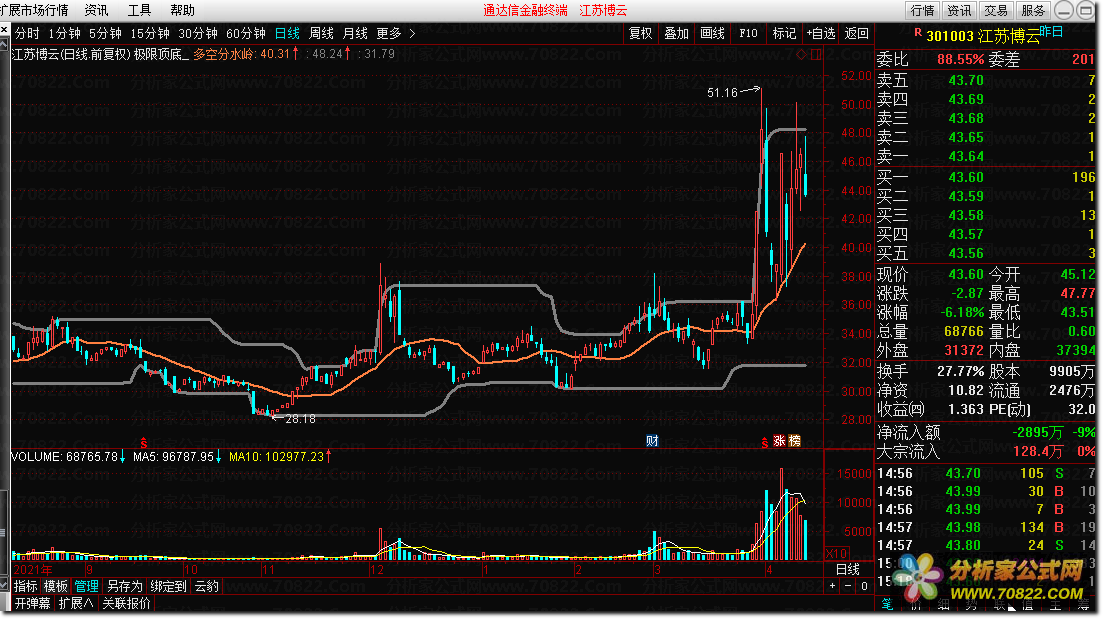Select the 笔 tick details tab

pyautogui.click(x=887, y=604)
